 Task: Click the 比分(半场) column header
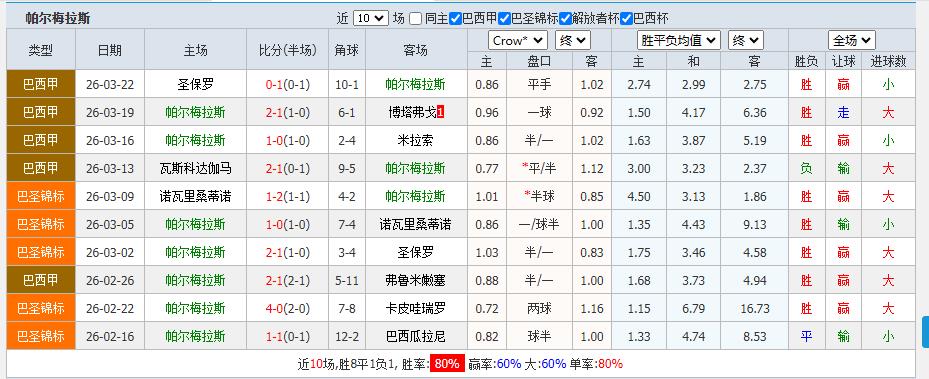[287, 50]
